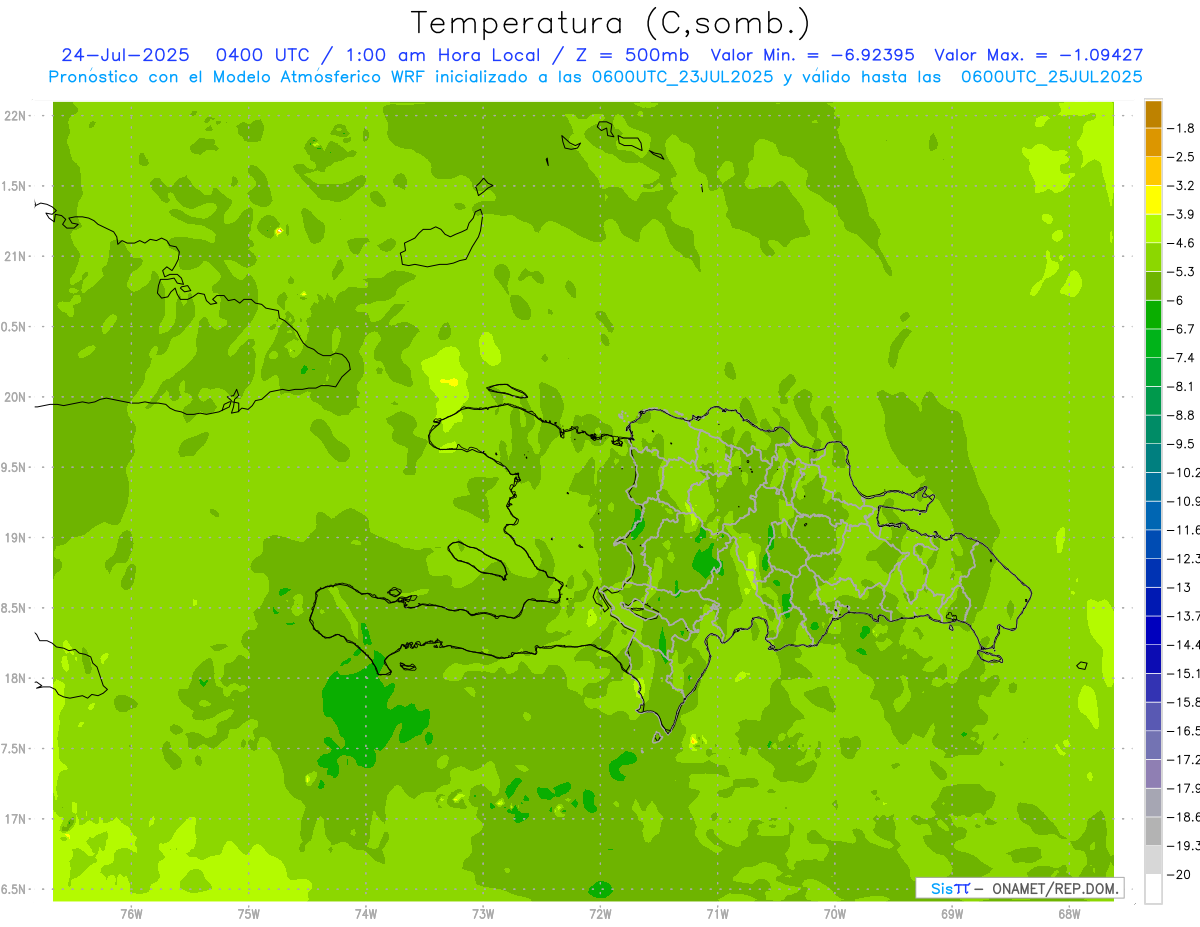Select the teal swatch between -9.5 and -10.2

pos(1153,458)
